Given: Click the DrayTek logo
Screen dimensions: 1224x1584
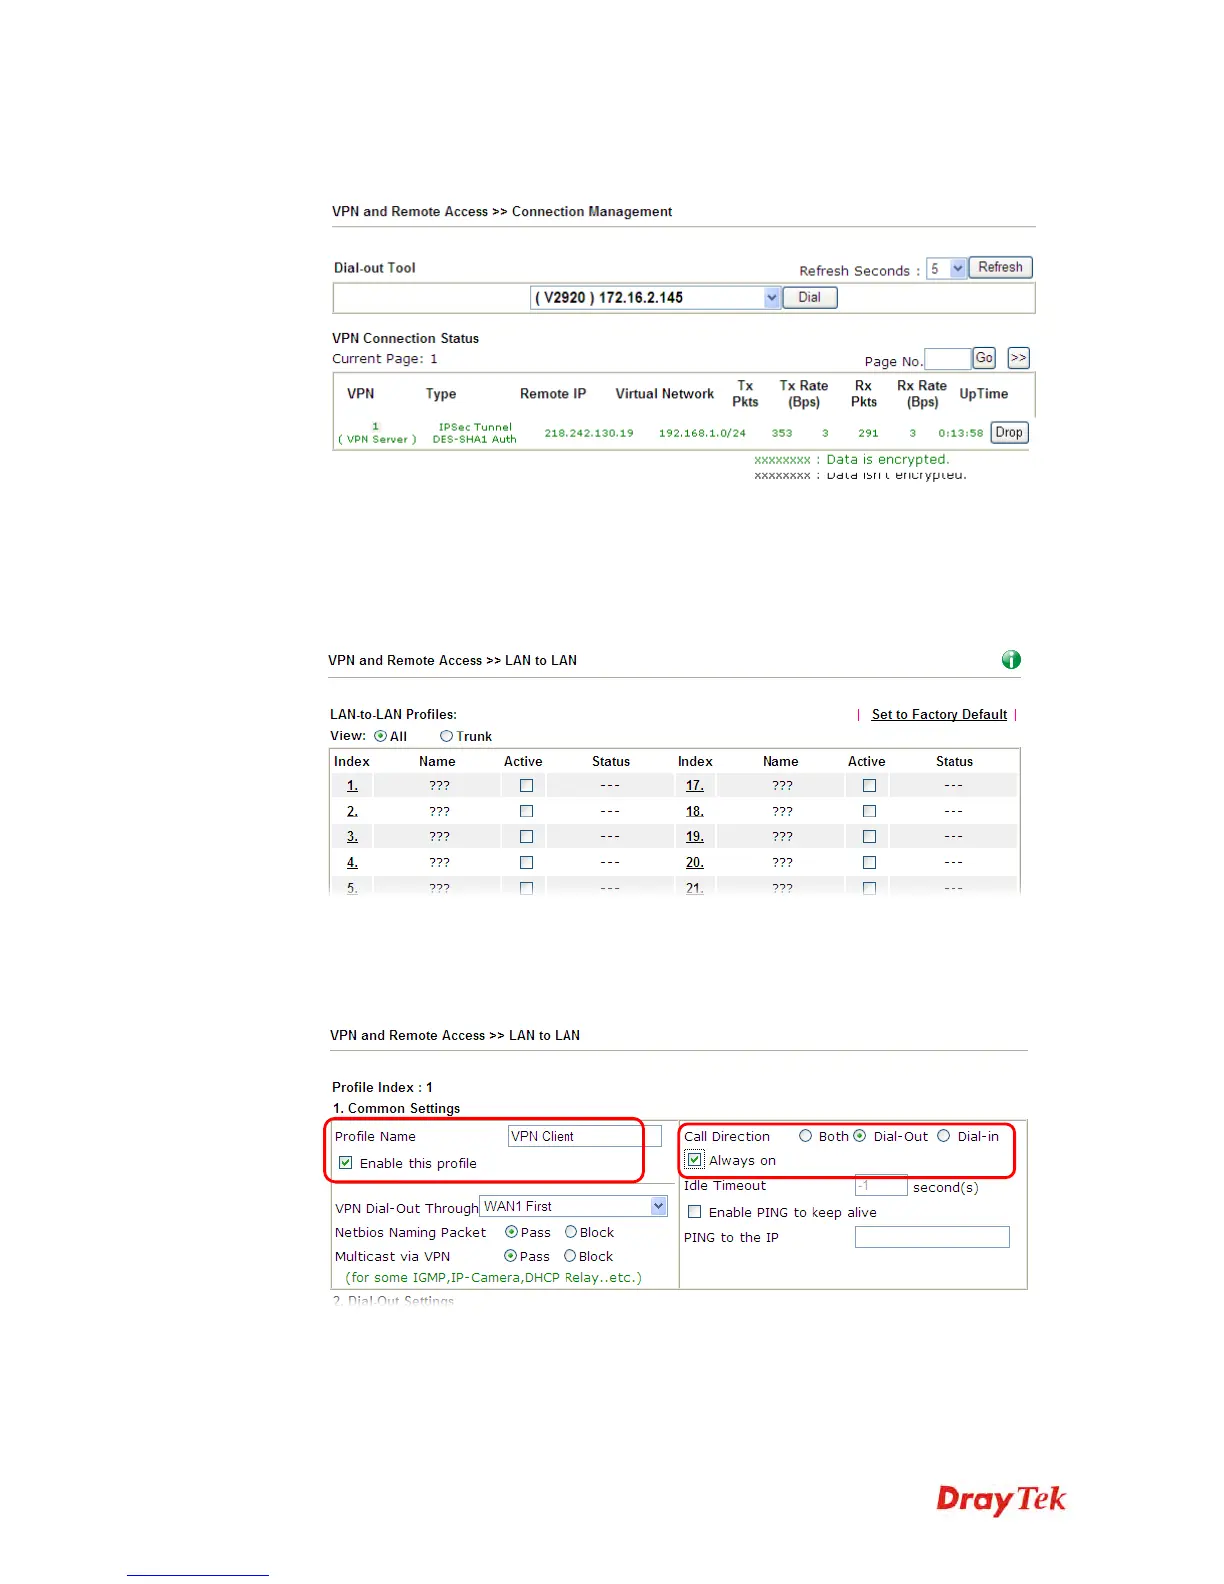Looking at the screenshot, I should 1001,1500.
